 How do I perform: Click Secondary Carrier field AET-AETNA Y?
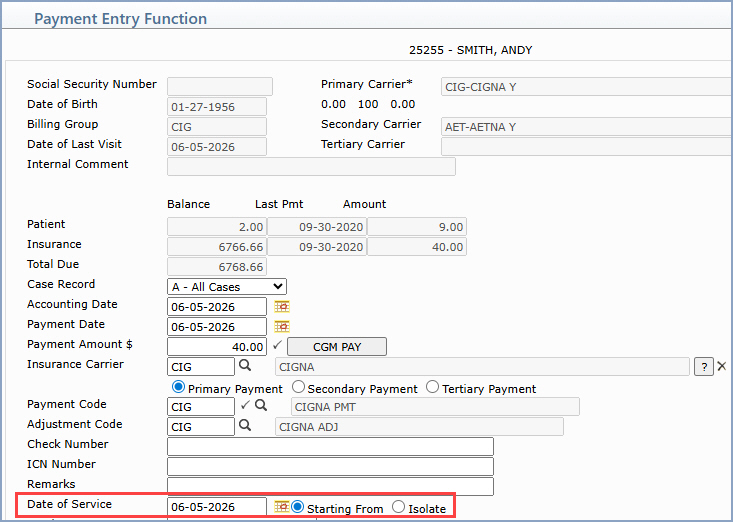pos(587,127)
